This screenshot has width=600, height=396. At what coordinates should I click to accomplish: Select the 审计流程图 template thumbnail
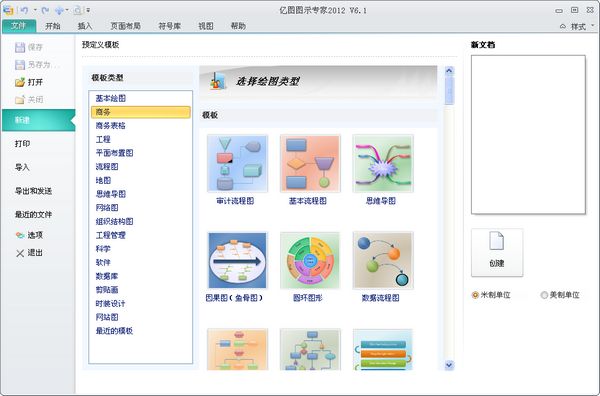point(237,163)
